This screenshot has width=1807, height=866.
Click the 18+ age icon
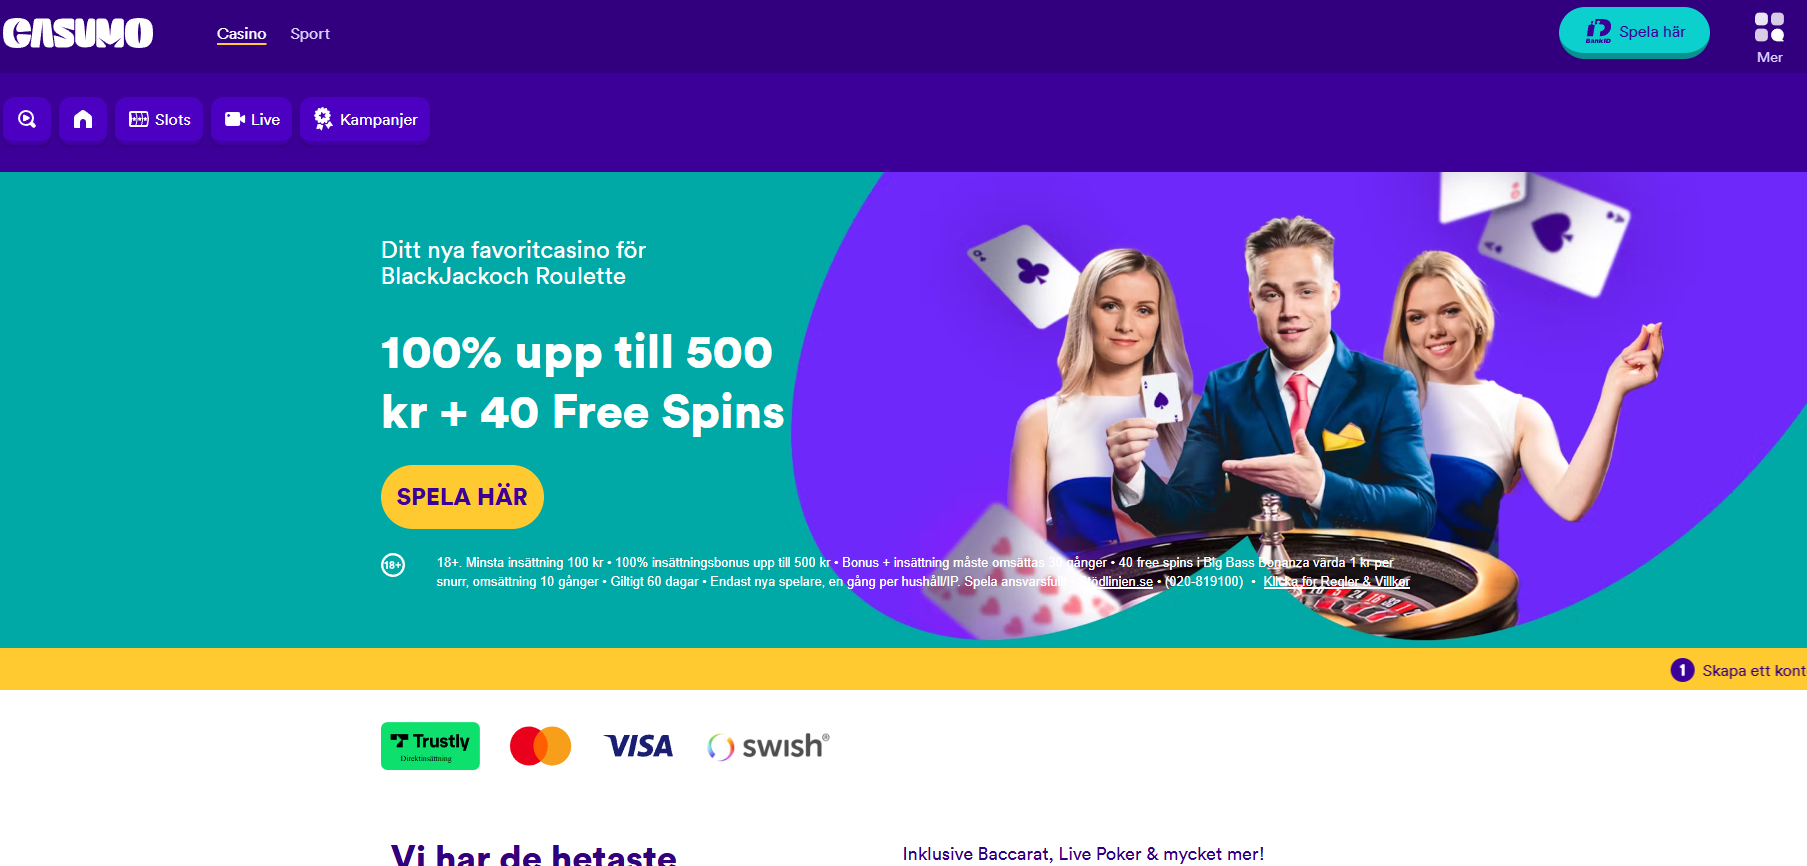[x=393, y=565]
